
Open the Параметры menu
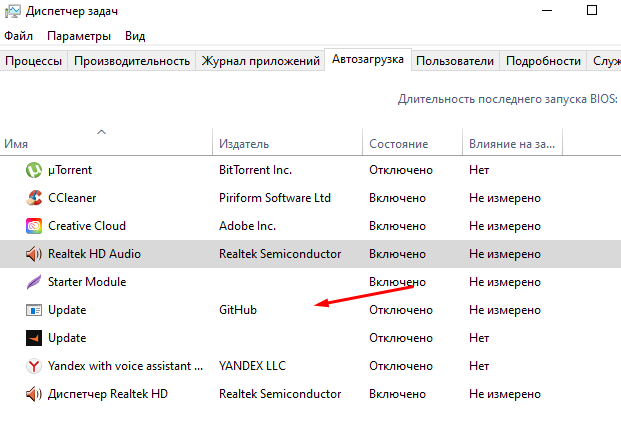[78, 35]
